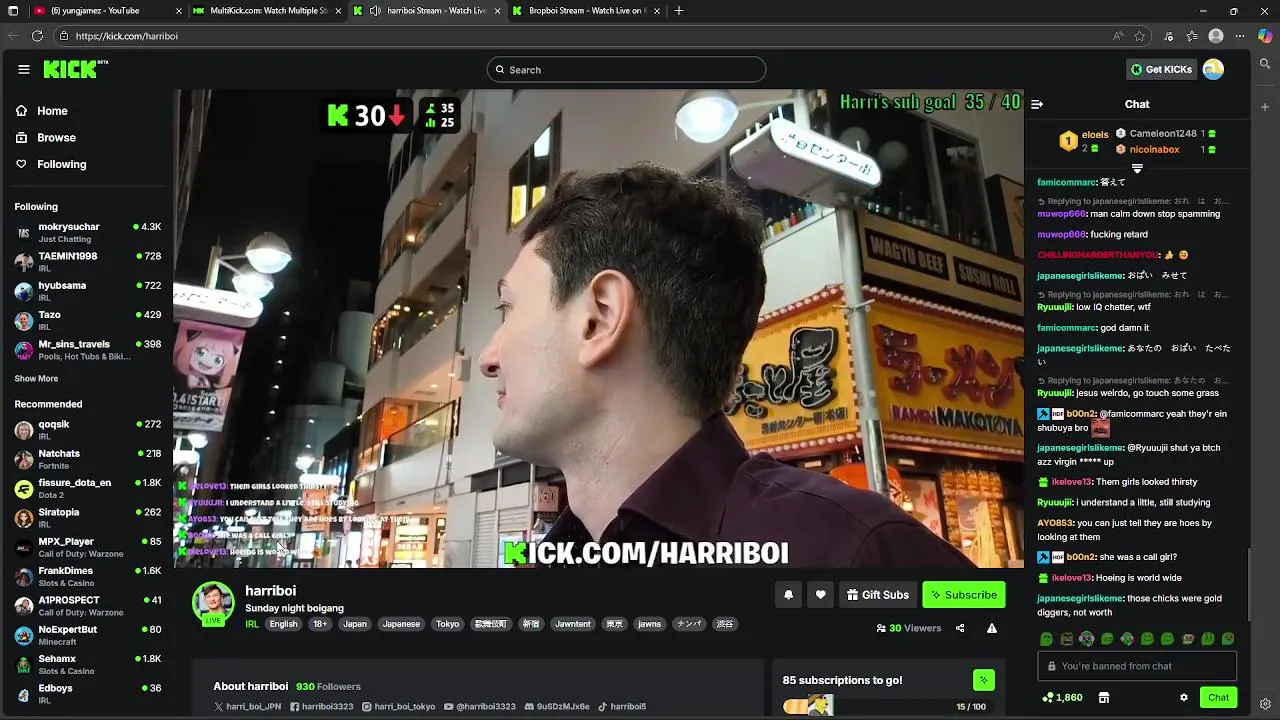Open the harriboi5 TikTok link
This screenshot has width=1280, height=720.
622,706
